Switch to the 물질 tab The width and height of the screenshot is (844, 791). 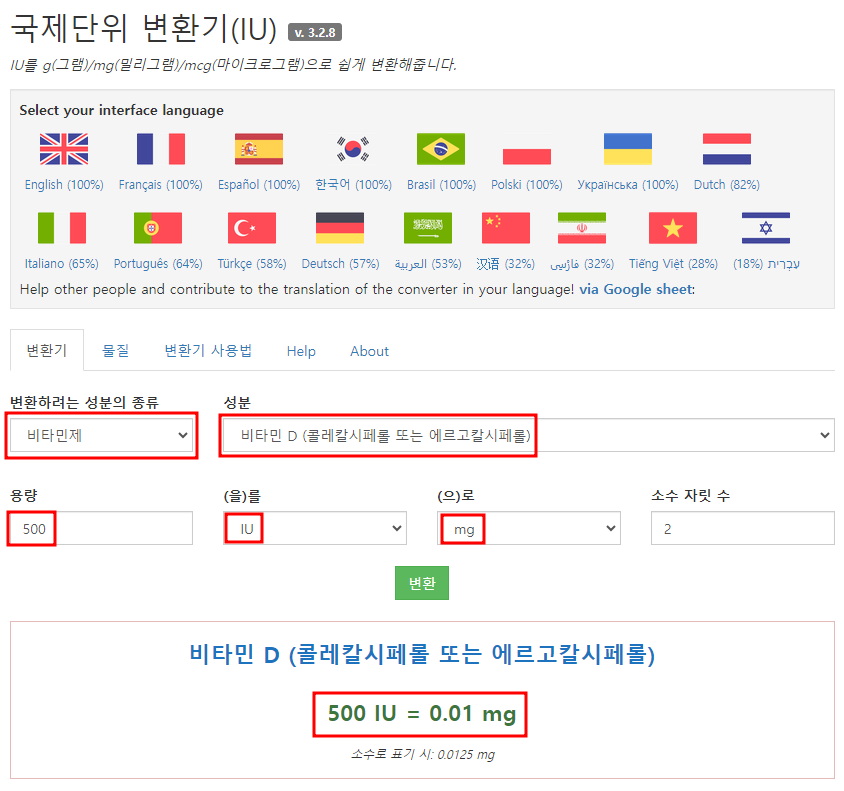tap(114, 351)
